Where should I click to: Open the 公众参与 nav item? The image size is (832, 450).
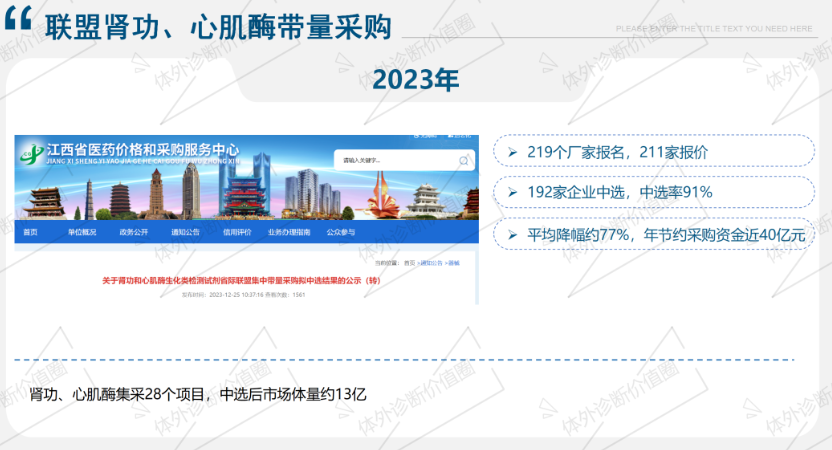click(x=341, y=233)
